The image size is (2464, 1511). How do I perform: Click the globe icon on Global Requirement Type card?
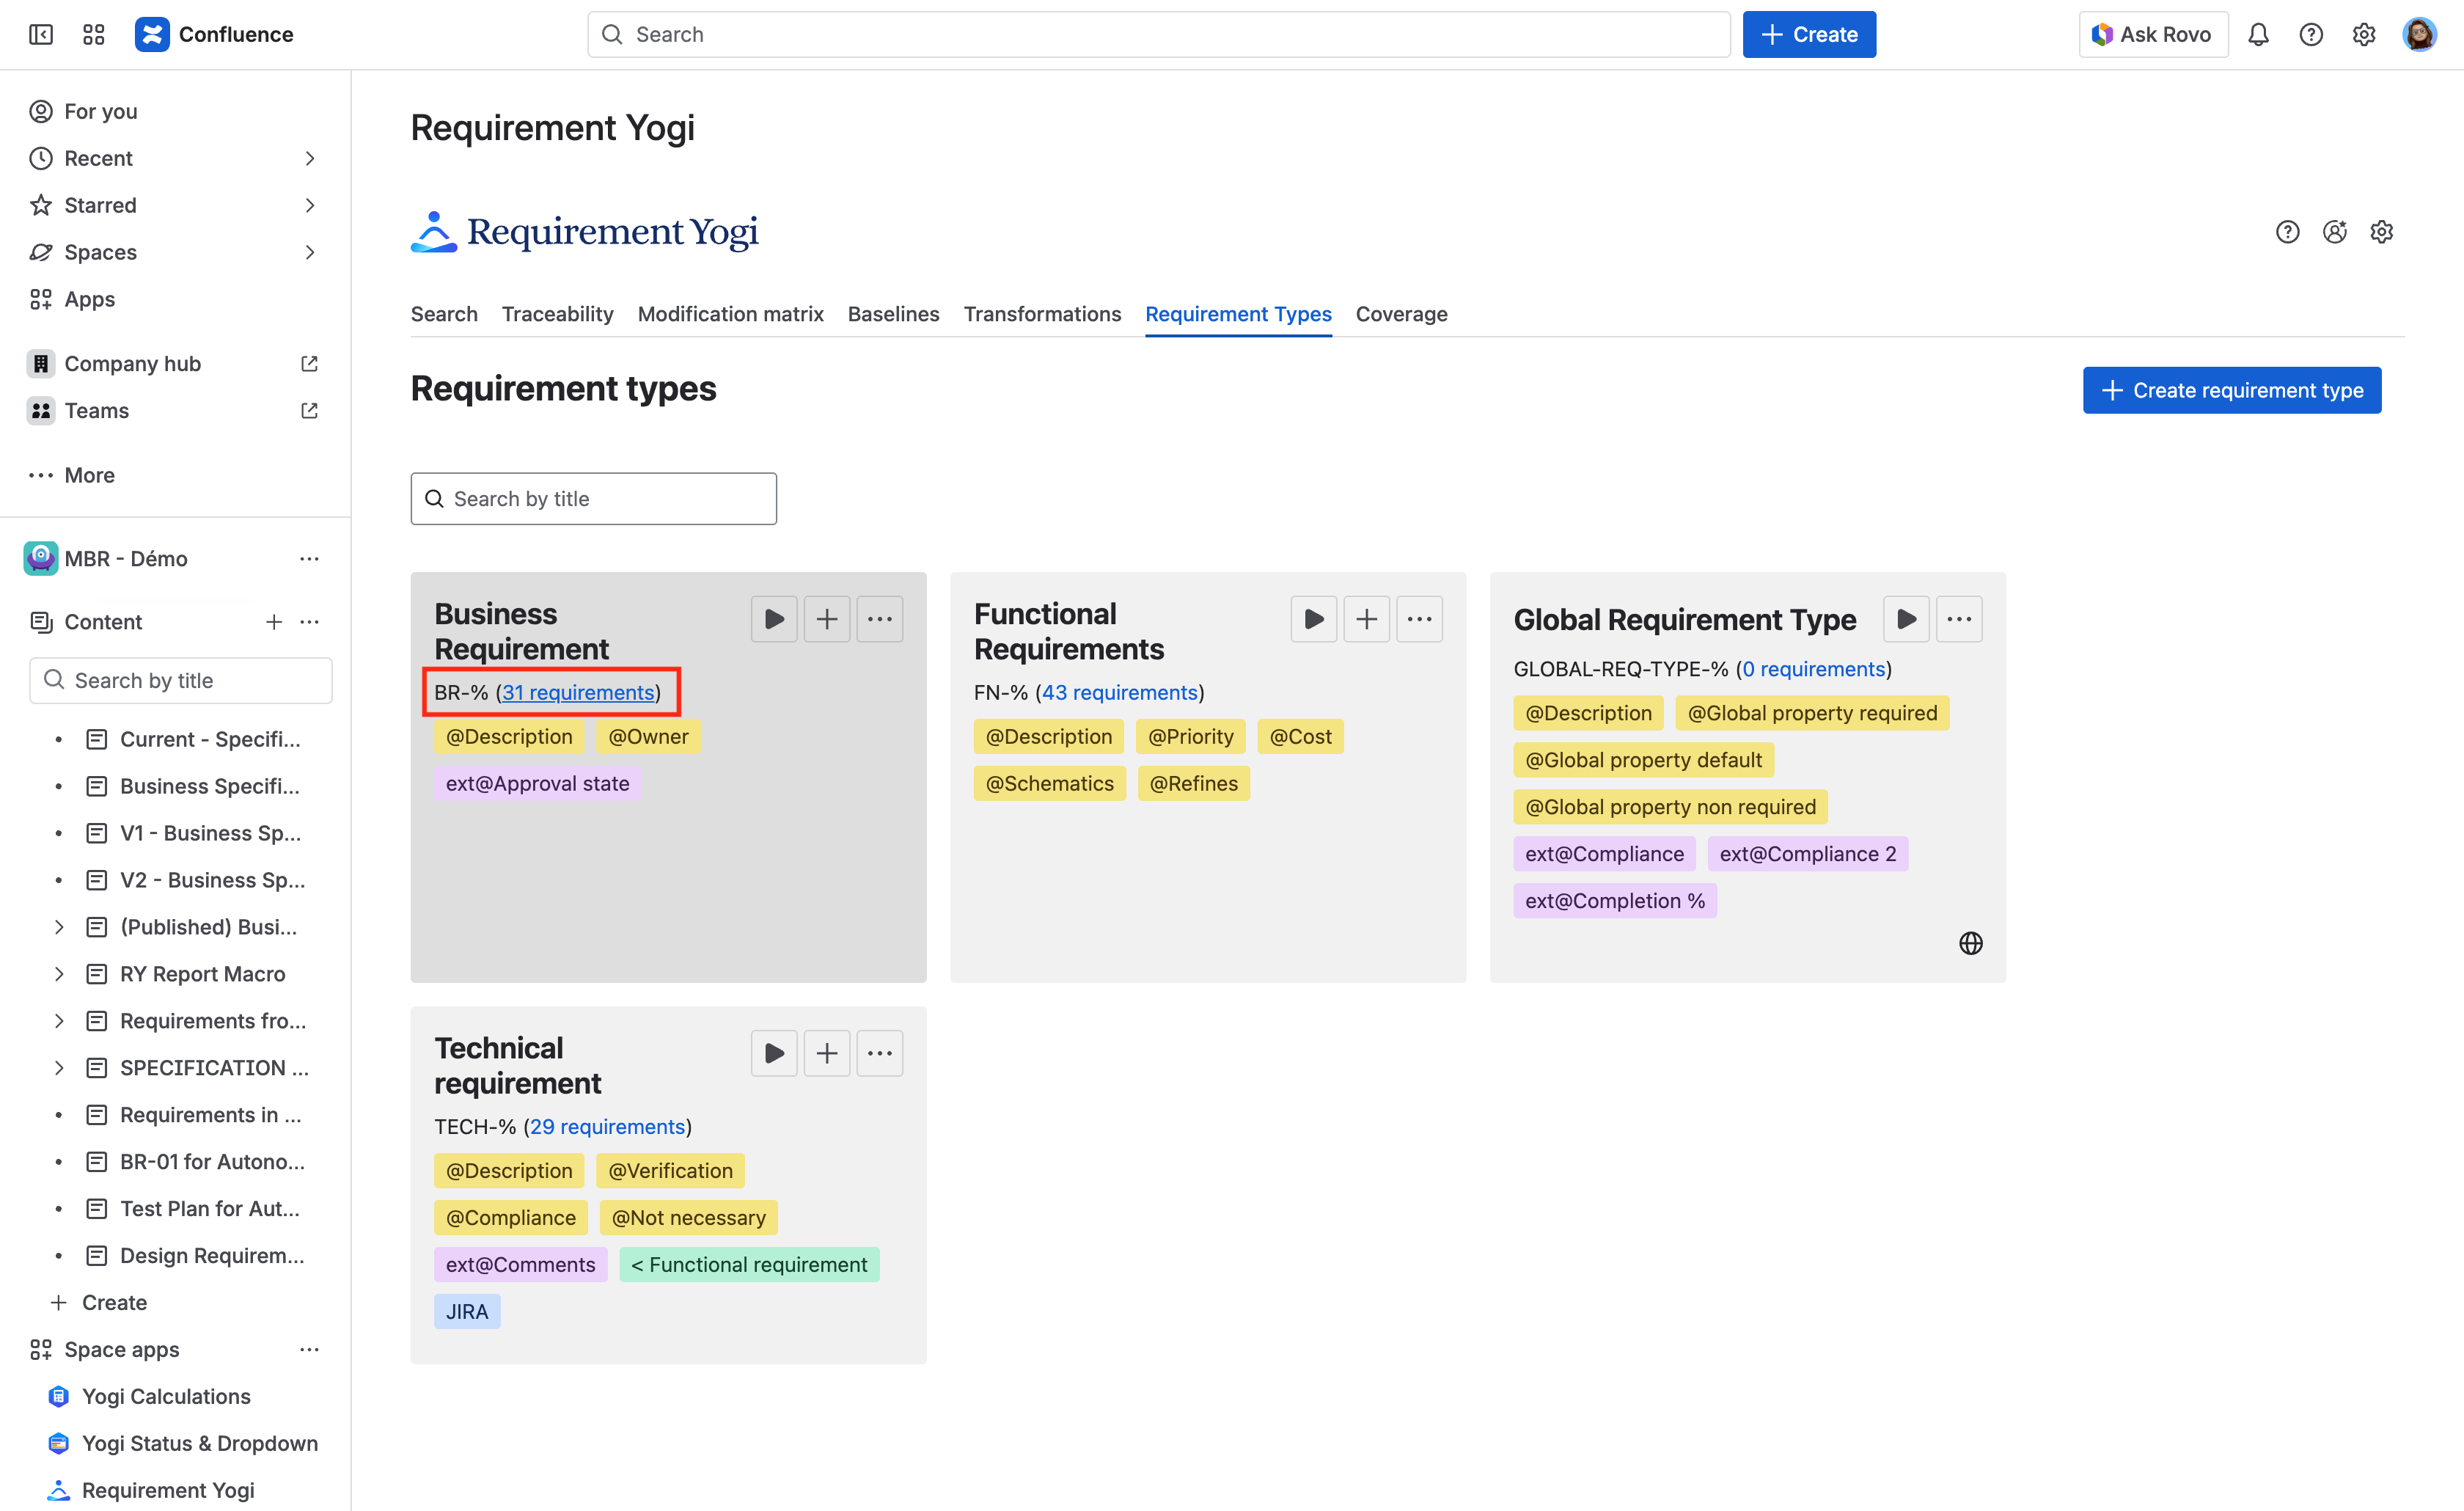1970,942
